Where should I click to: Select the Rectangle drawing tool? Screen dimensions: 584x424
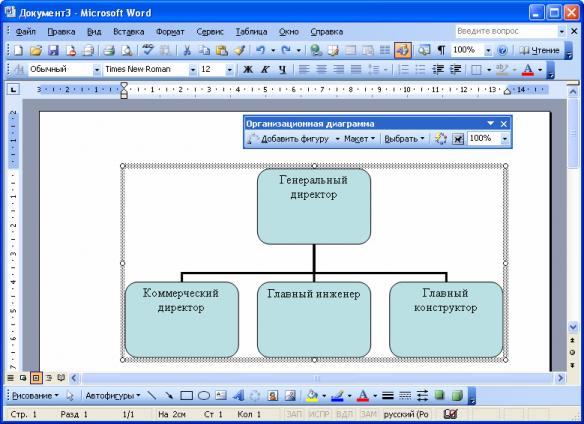tap(187, 395)
